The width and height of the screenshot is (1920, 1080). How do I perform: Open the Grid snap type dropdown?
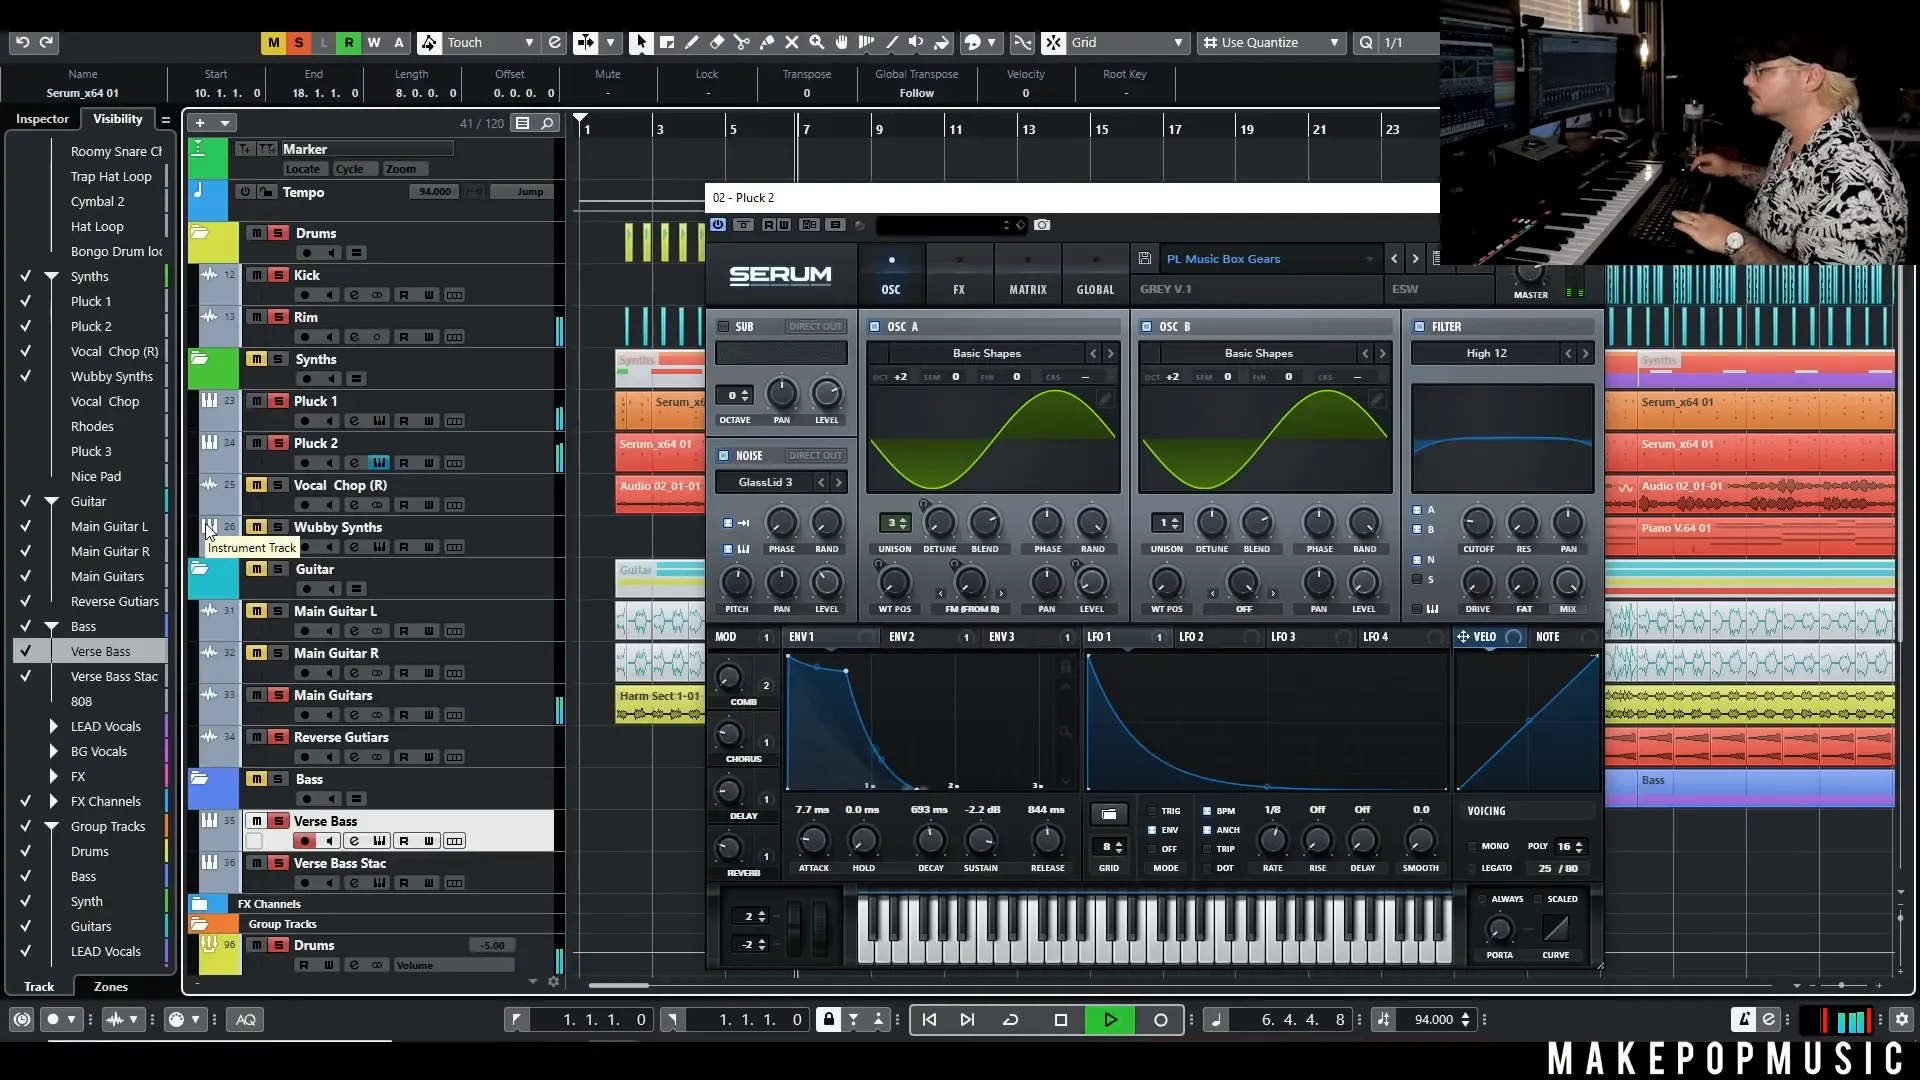(x=1128, y=42)
